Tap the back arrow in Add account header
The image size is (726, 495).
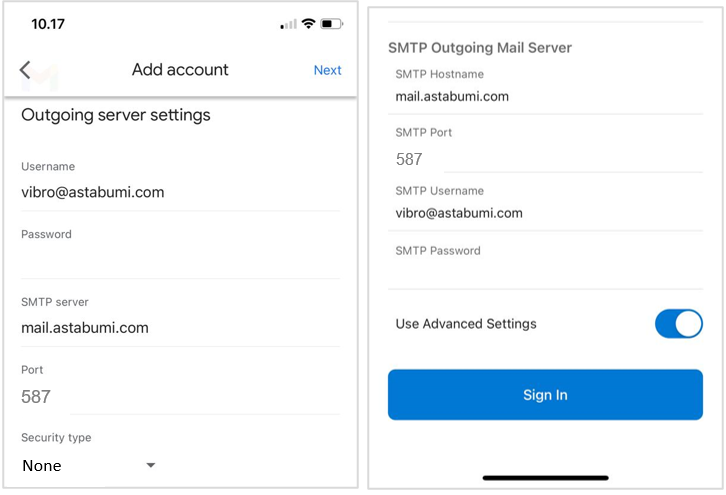25,70
